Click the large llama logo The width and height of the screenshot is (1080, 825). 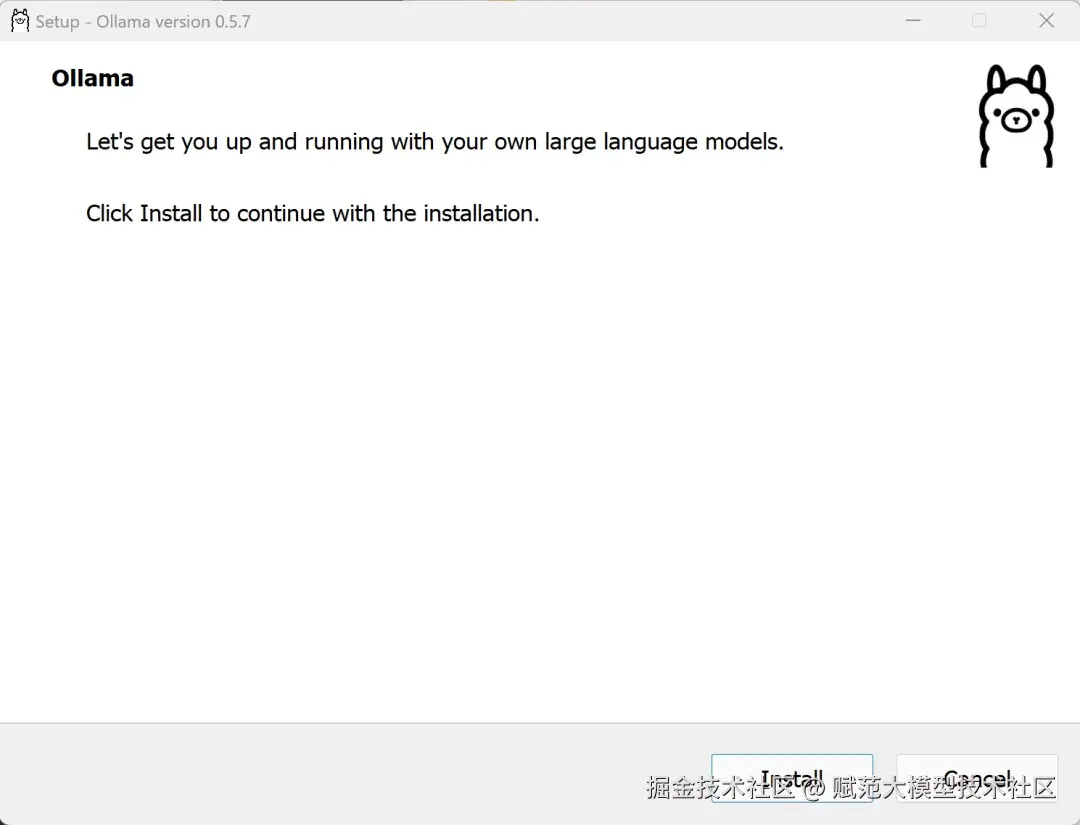point(1016,116)
